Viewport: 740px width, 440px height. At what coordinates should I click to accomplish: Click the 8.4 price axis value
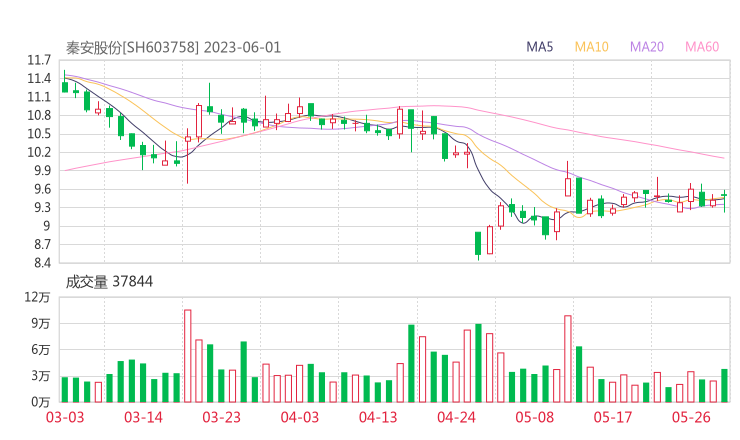(x=42, y=263)
